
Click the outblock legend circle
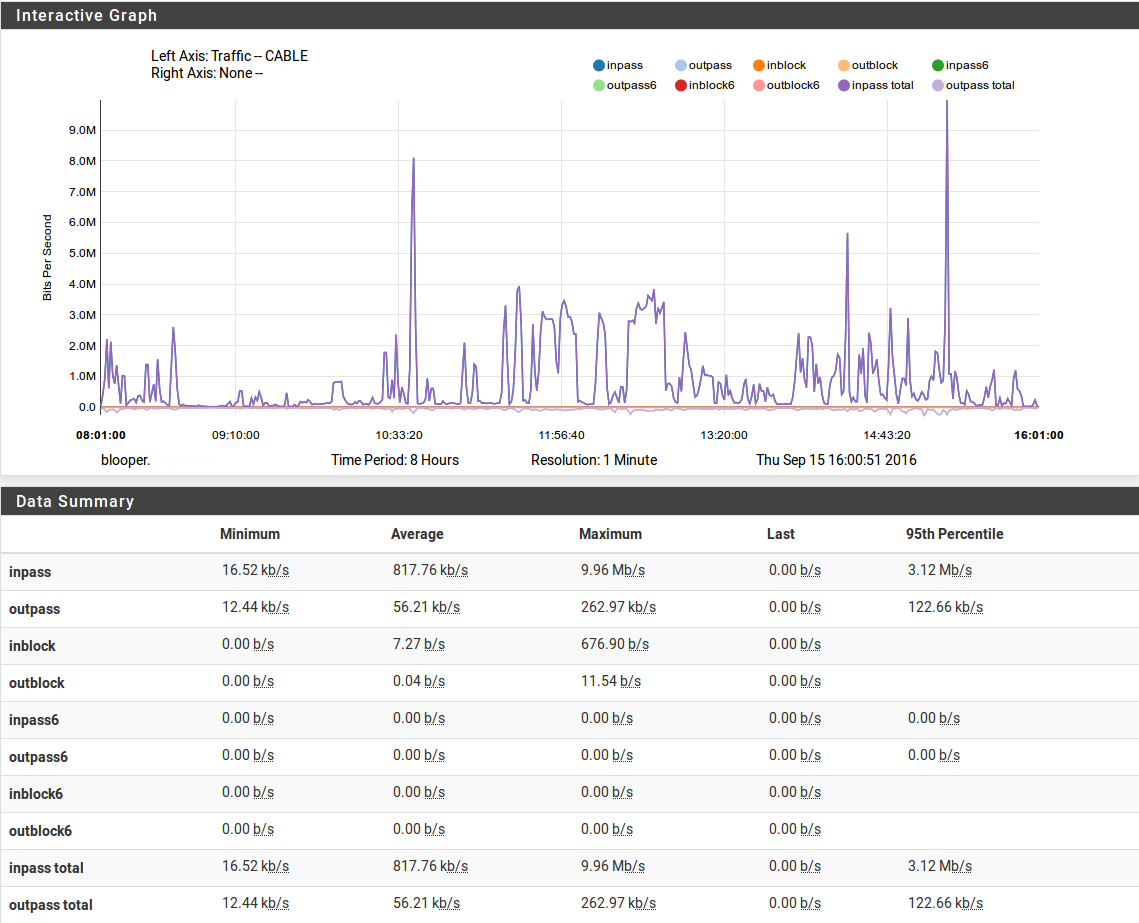coord(844,66)
